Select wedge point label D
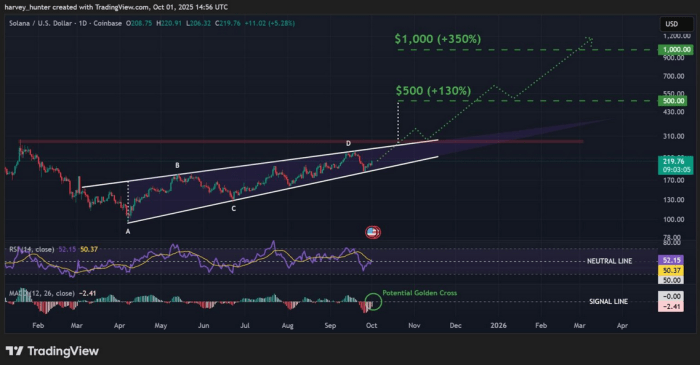 pos(348,144)
